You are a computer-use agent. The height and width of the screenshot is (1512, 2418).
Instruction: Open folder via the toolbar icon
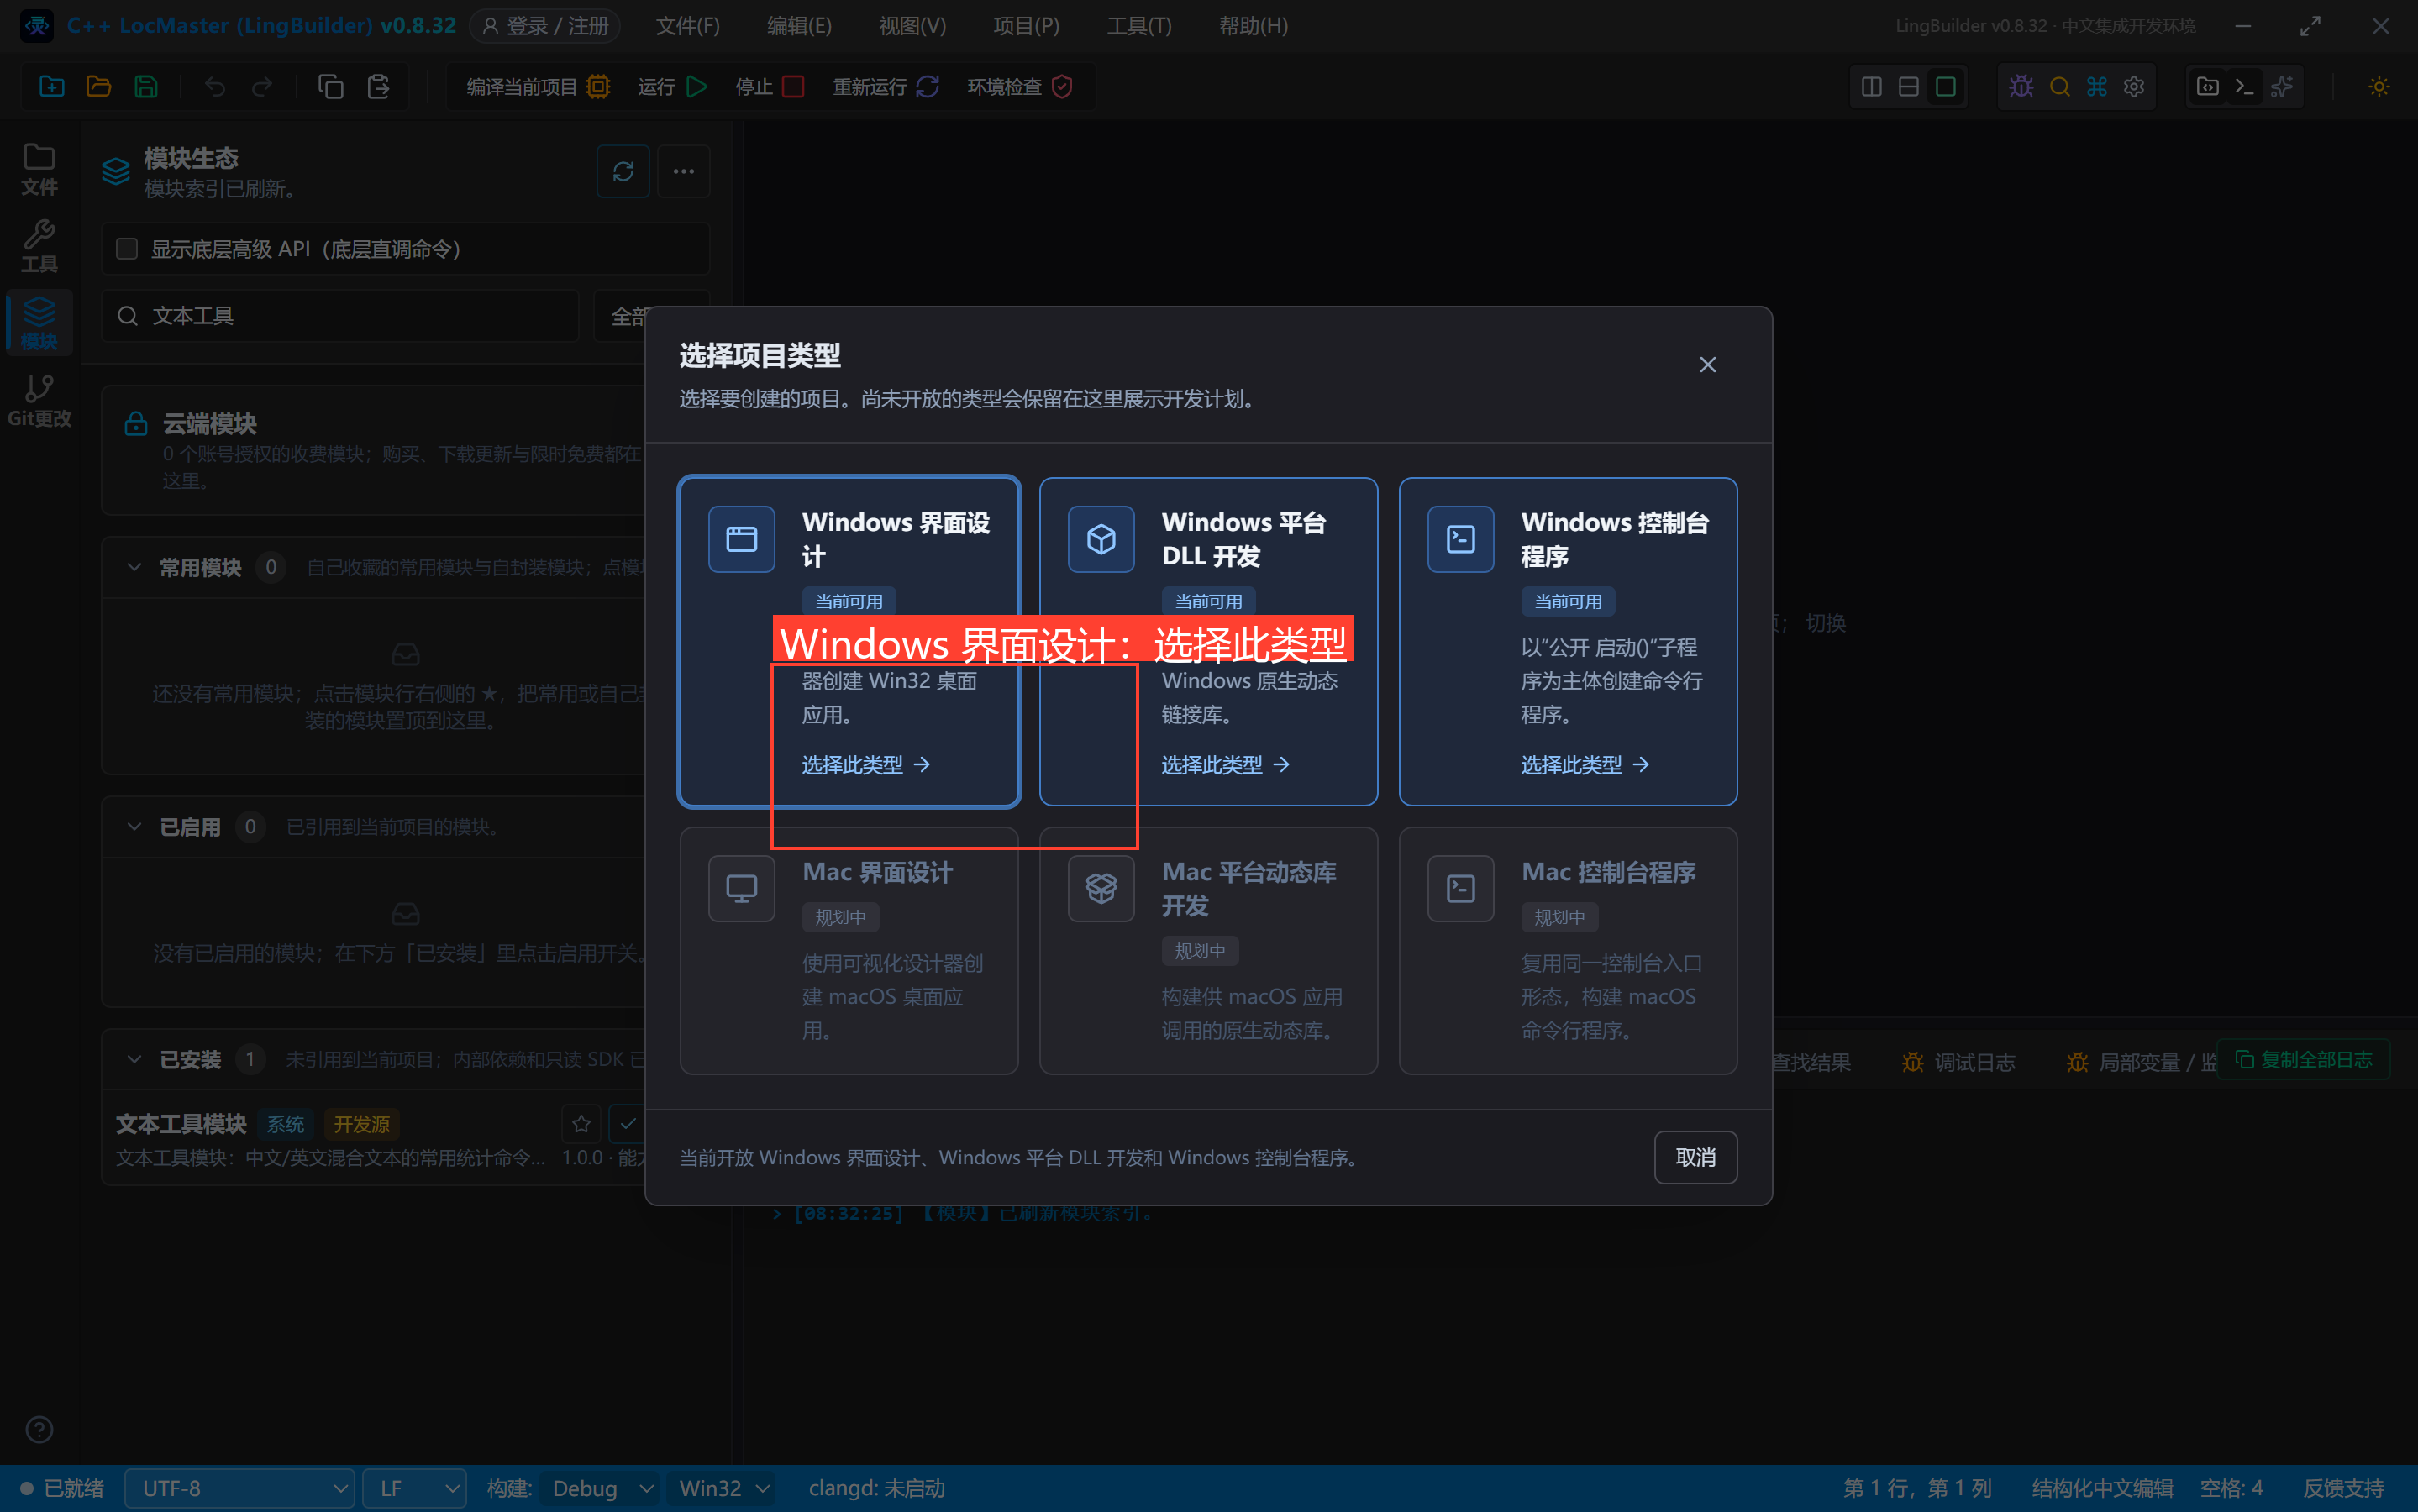99,87
